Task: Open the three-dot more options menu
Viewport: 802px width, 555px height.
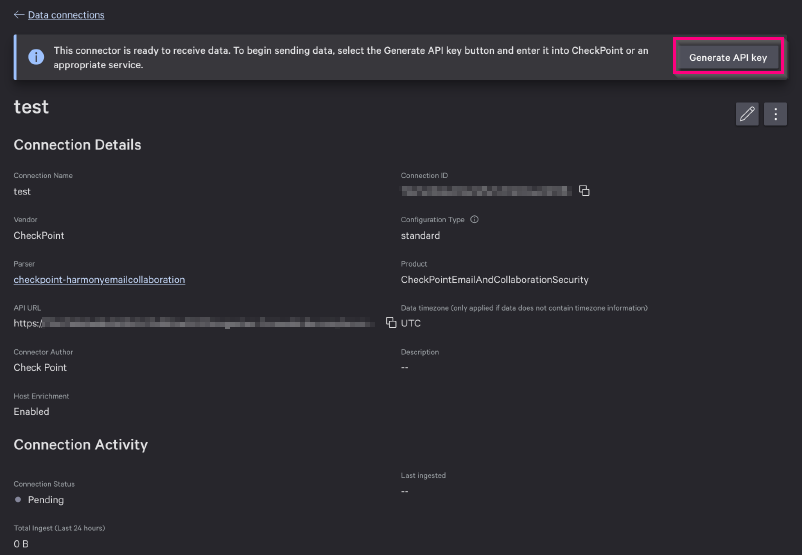Action: pyautogui.click(x=775, y=114)
